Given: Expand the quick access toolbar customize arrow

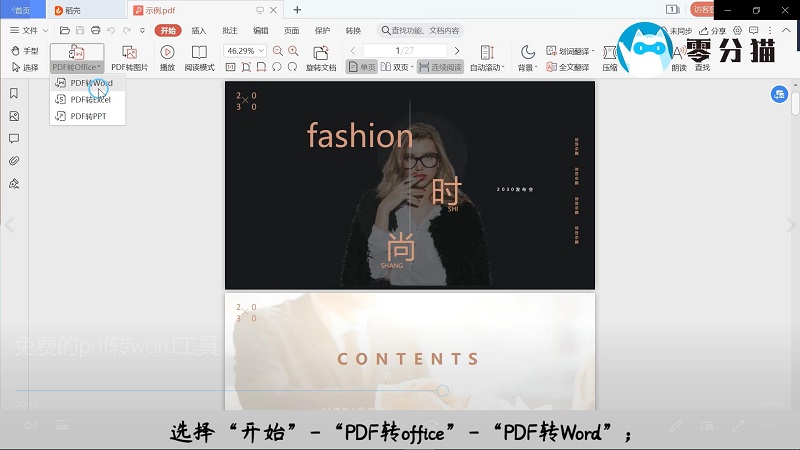Looking at the screenshot, I should point(142,31).
